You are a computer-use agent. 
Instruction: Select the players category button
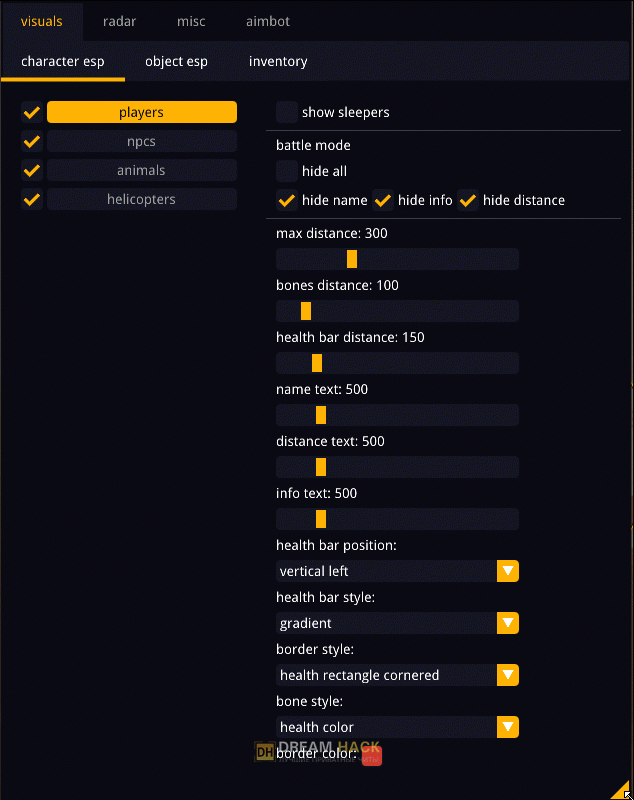(141, 112)
